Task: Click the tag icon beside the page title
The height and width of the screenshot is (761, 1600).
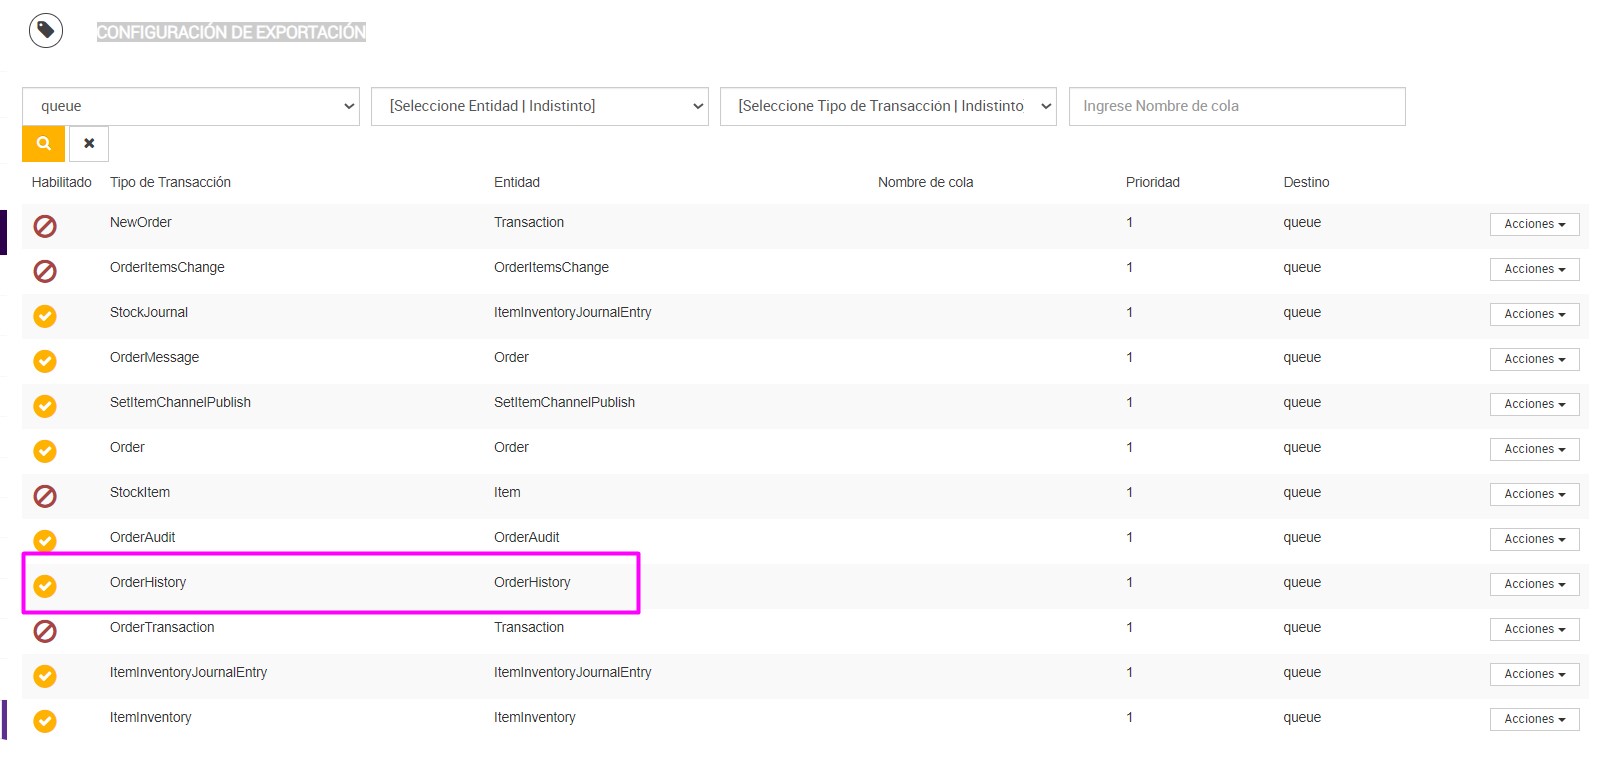Action: [x=45, y=30]
